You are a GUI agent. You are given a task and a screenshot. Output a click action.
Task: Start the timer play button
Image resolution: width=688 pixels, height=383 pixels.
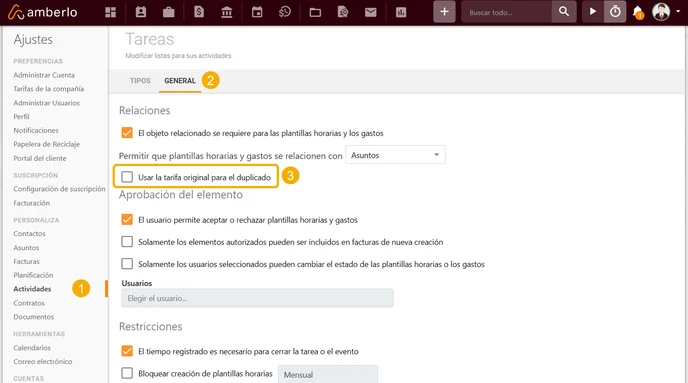click(593, 12)
